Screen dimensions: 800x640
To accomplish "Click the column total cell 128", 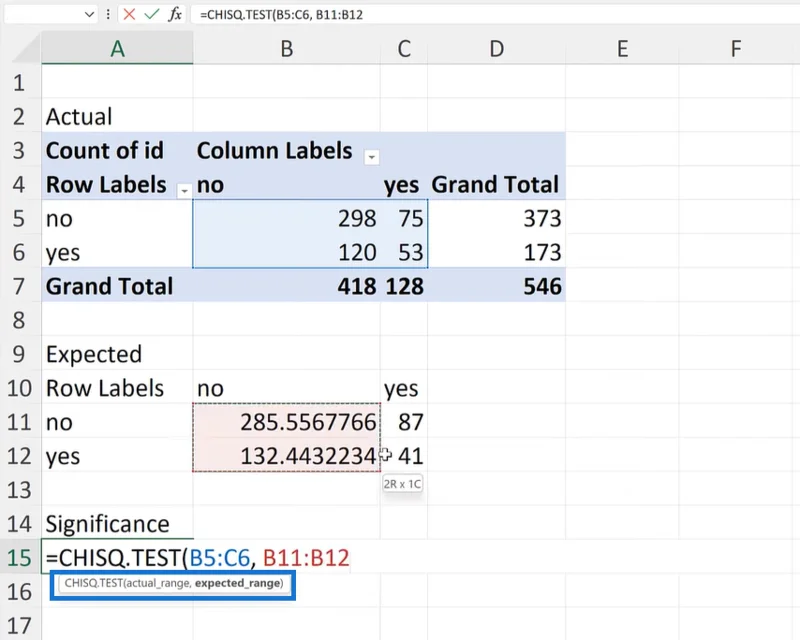I will (404, 286).
